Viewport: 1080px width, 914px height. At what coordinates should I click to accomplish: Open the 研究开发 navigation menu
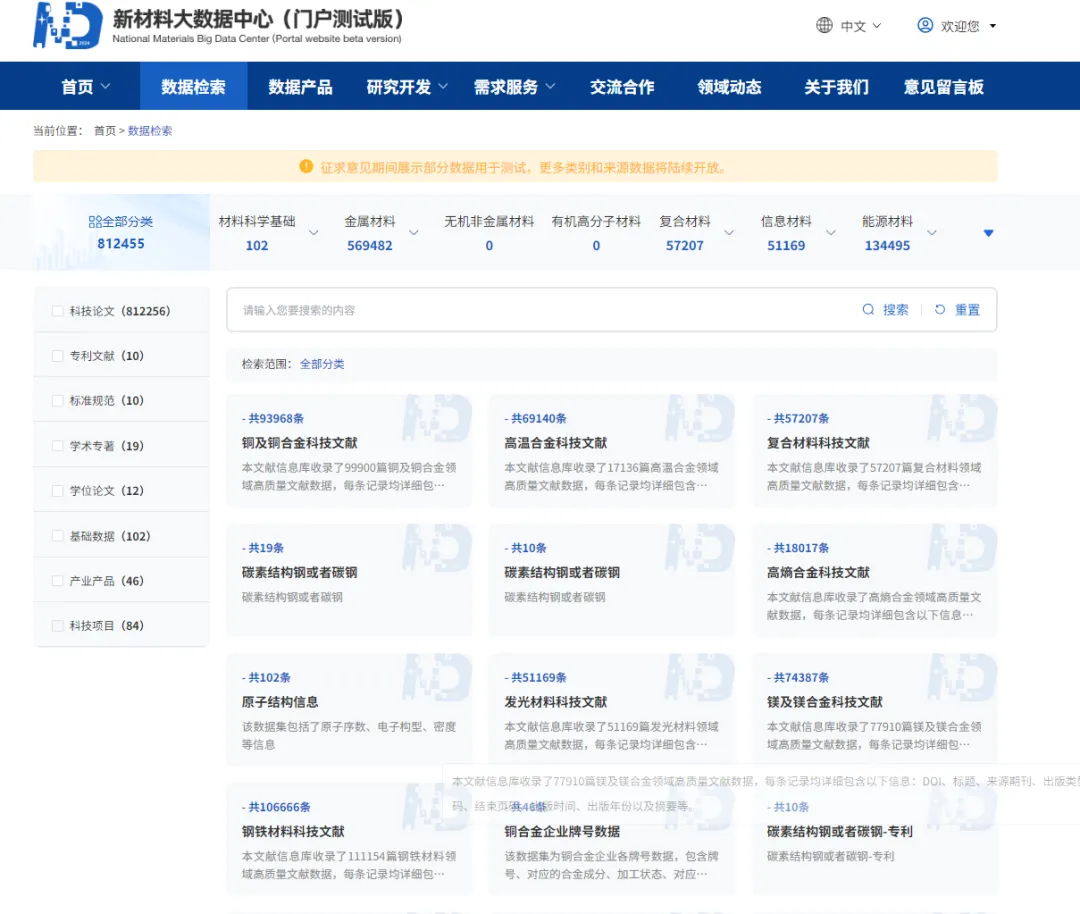coord(407,87)
